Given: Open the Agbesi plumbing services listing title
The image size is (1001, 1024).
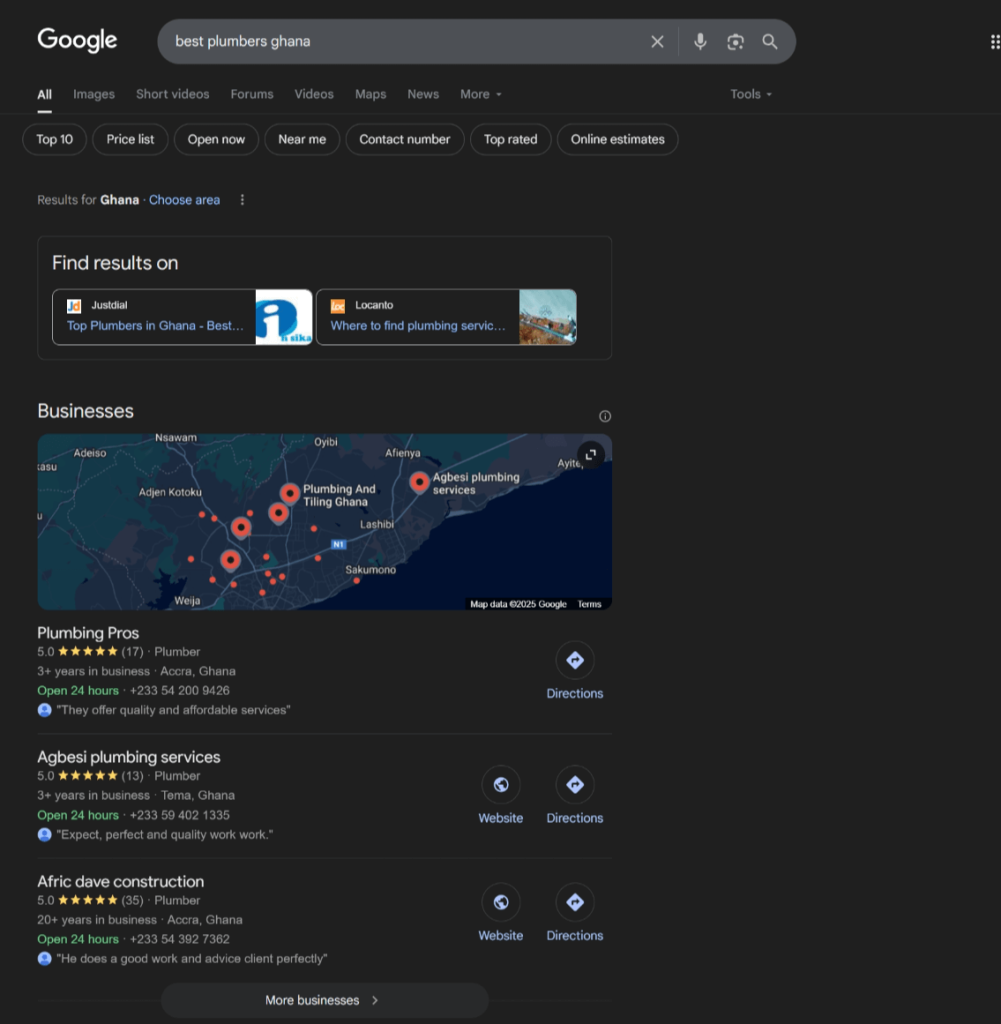Looking at the screenshot, I should point(129,757).
